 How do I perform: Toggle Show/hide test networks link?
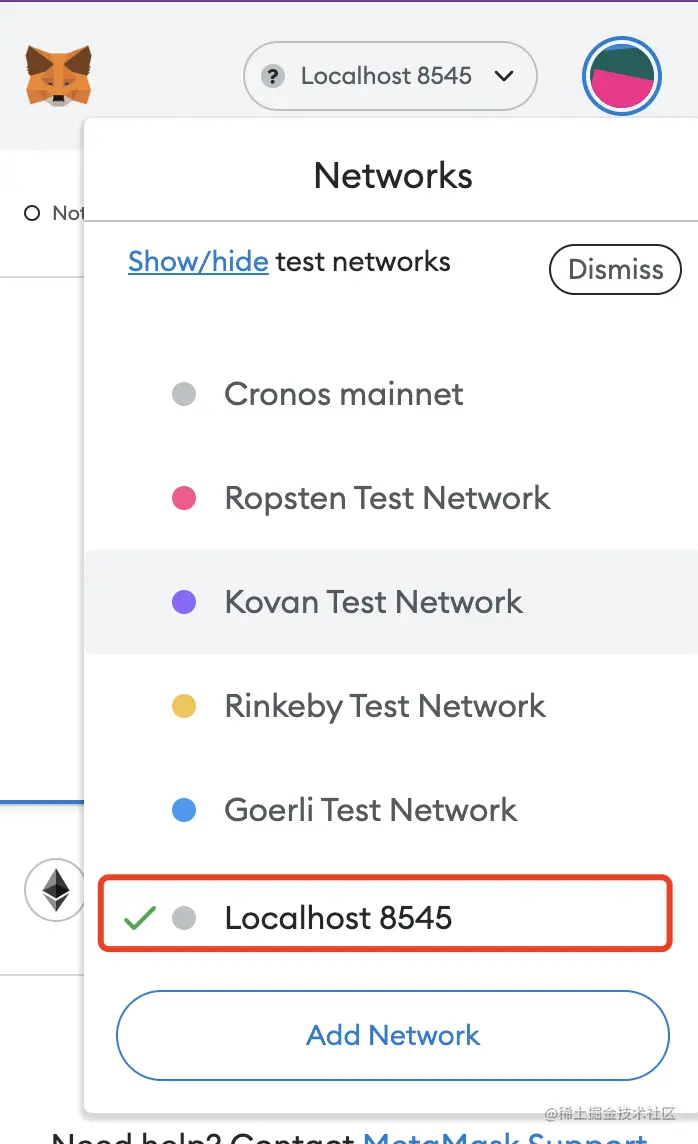point(198,262)
